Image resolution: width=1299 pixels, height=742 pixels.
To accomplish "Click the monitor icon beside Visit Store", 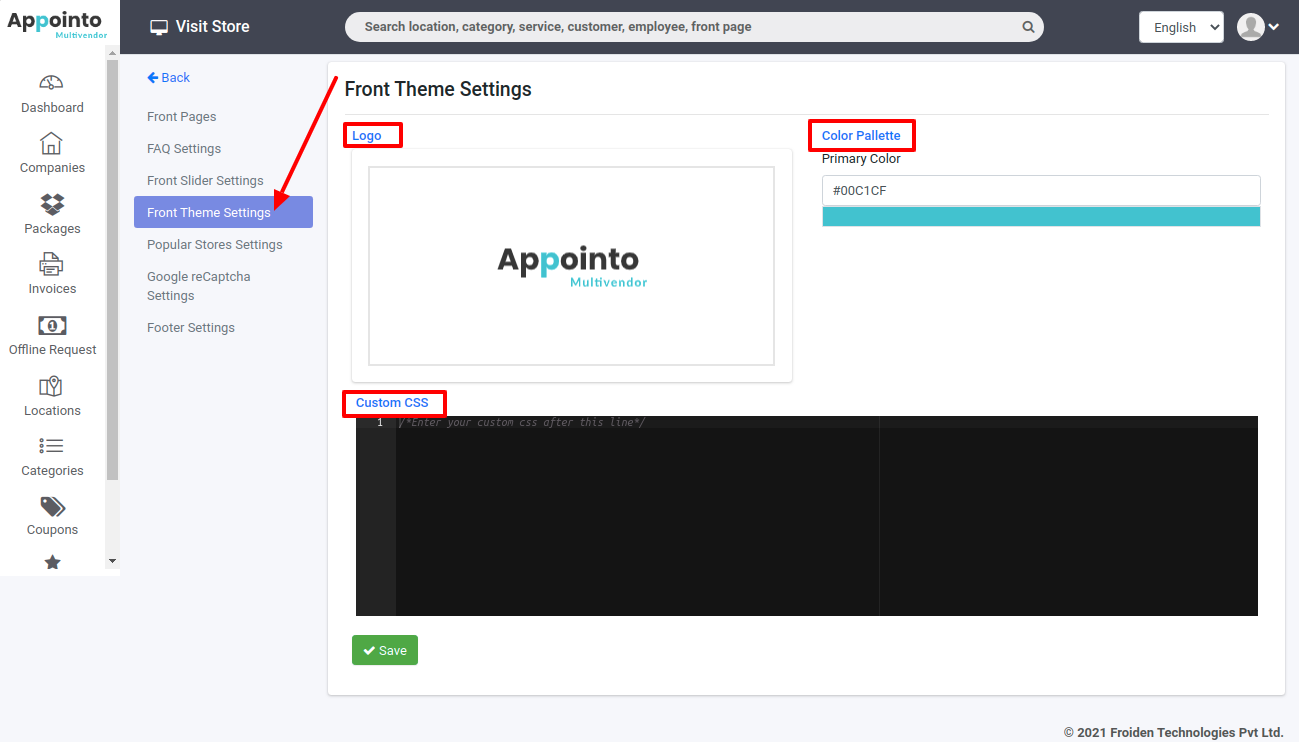I will 159,27.
